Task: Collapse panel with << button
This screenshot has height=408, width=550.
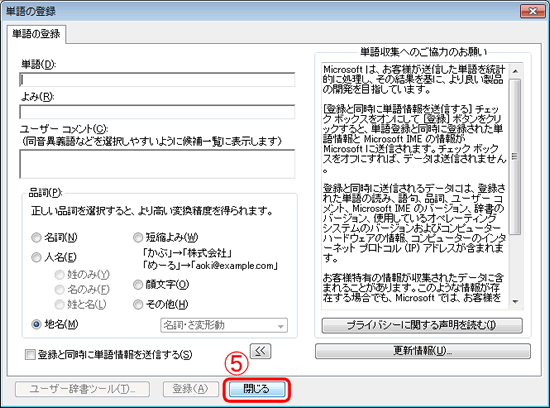Action: (x=260, y=351)
